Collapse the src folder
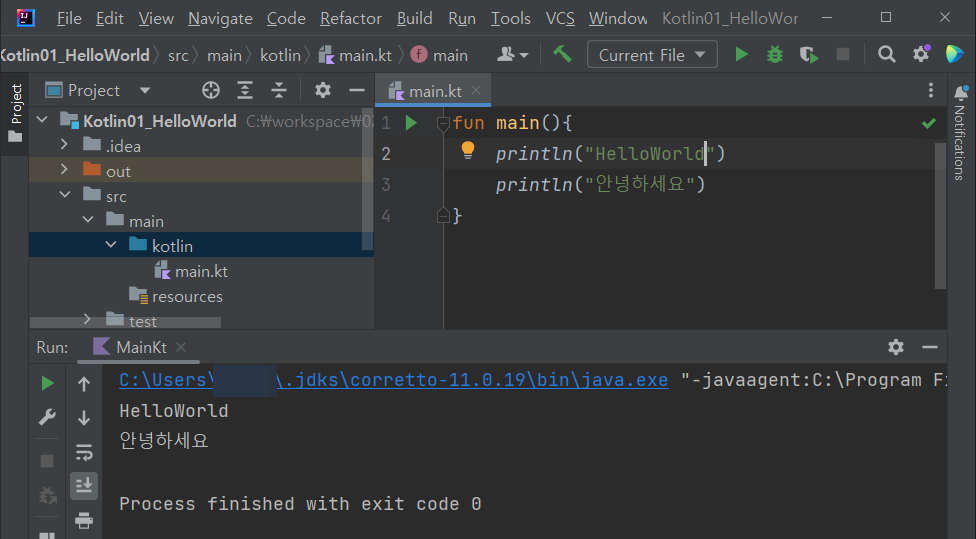The width and height of the screenshot is (976, 539). [65, 194]
